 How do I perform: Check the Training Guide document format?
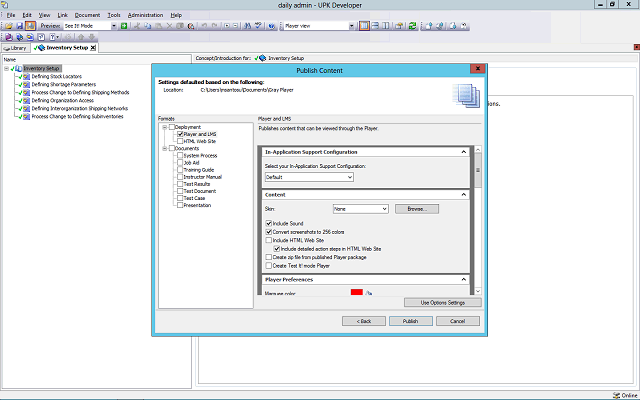pyautogui.click(x=180, y=170)
